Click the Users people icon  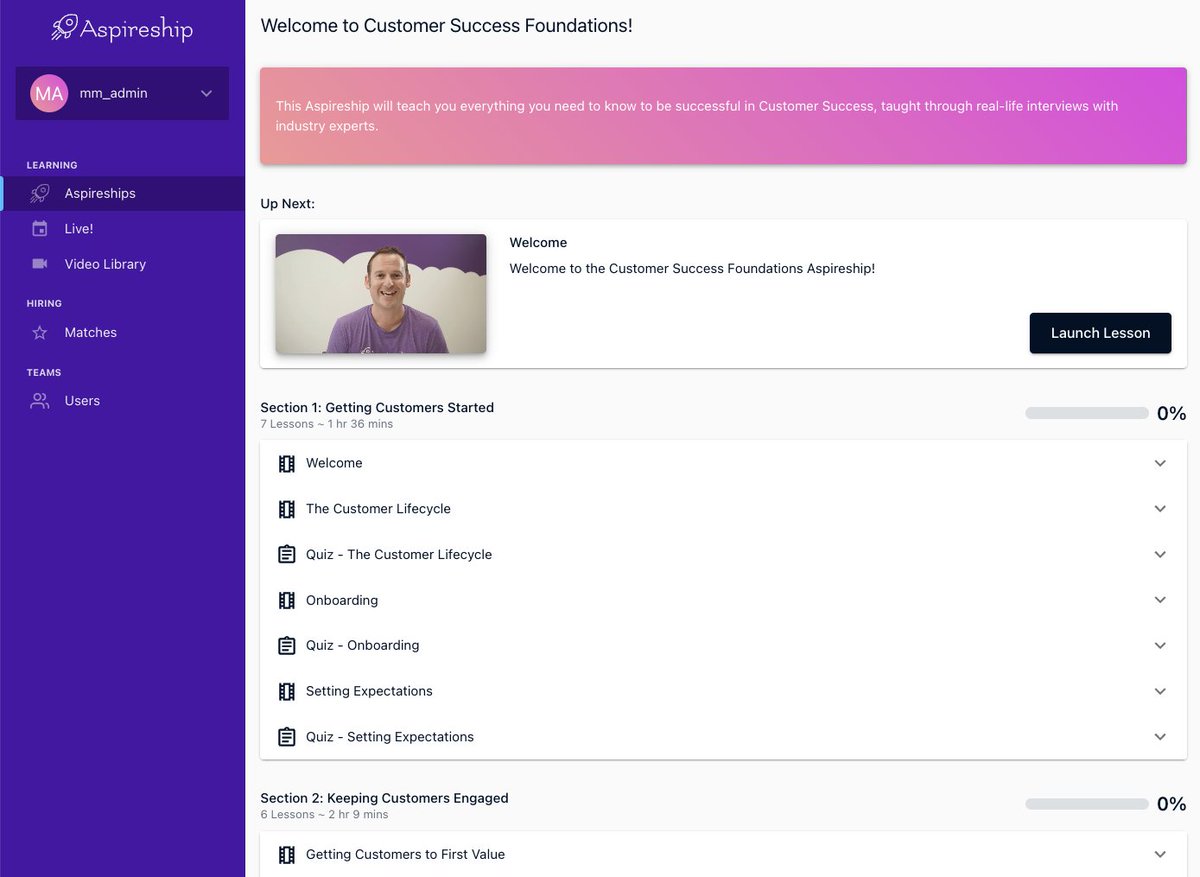[x=40, y=400]
